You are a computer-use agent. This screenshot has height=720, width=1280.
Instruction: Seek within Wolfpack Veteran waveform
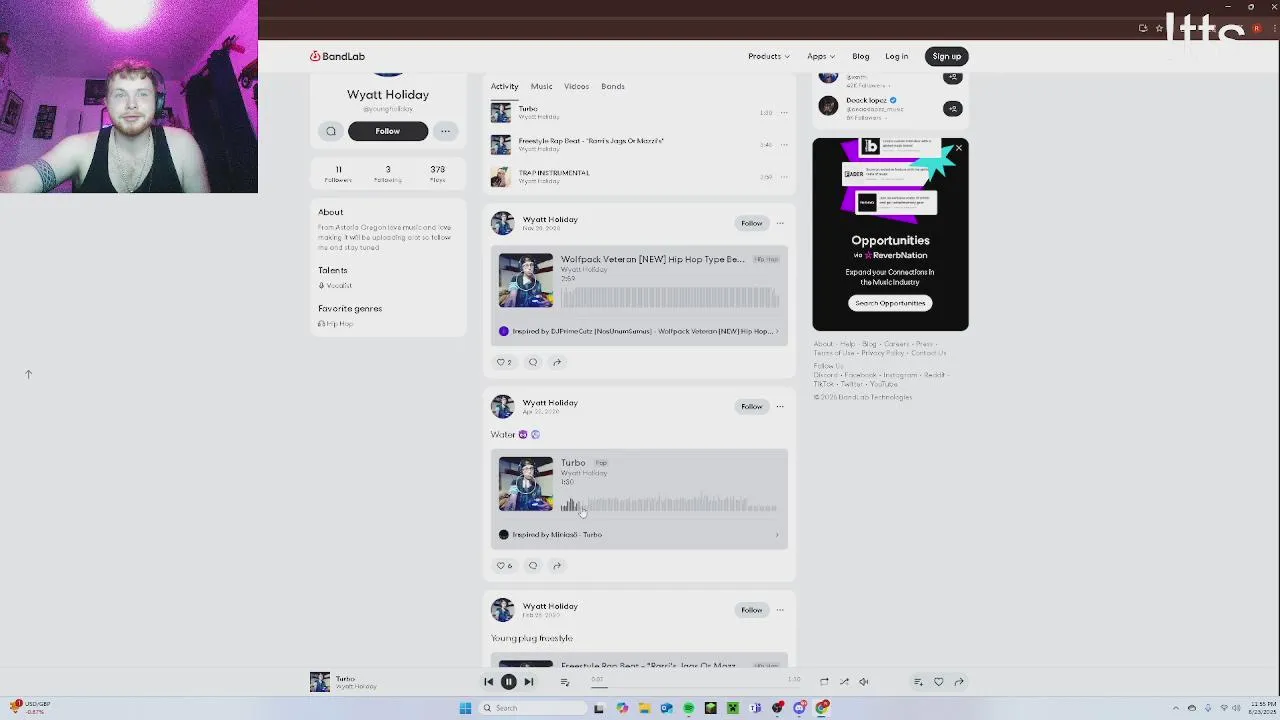coord(669,297)
